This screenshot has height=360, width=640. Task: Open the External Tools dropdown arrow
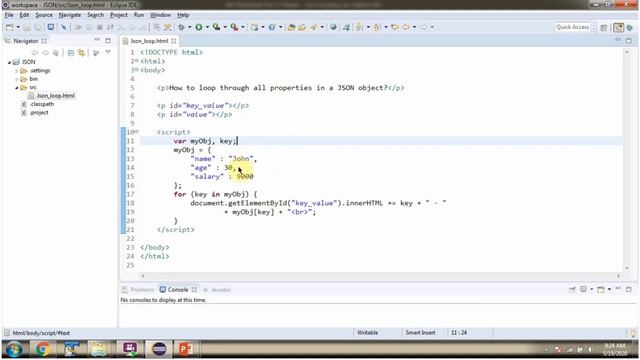tap(243, 27)
